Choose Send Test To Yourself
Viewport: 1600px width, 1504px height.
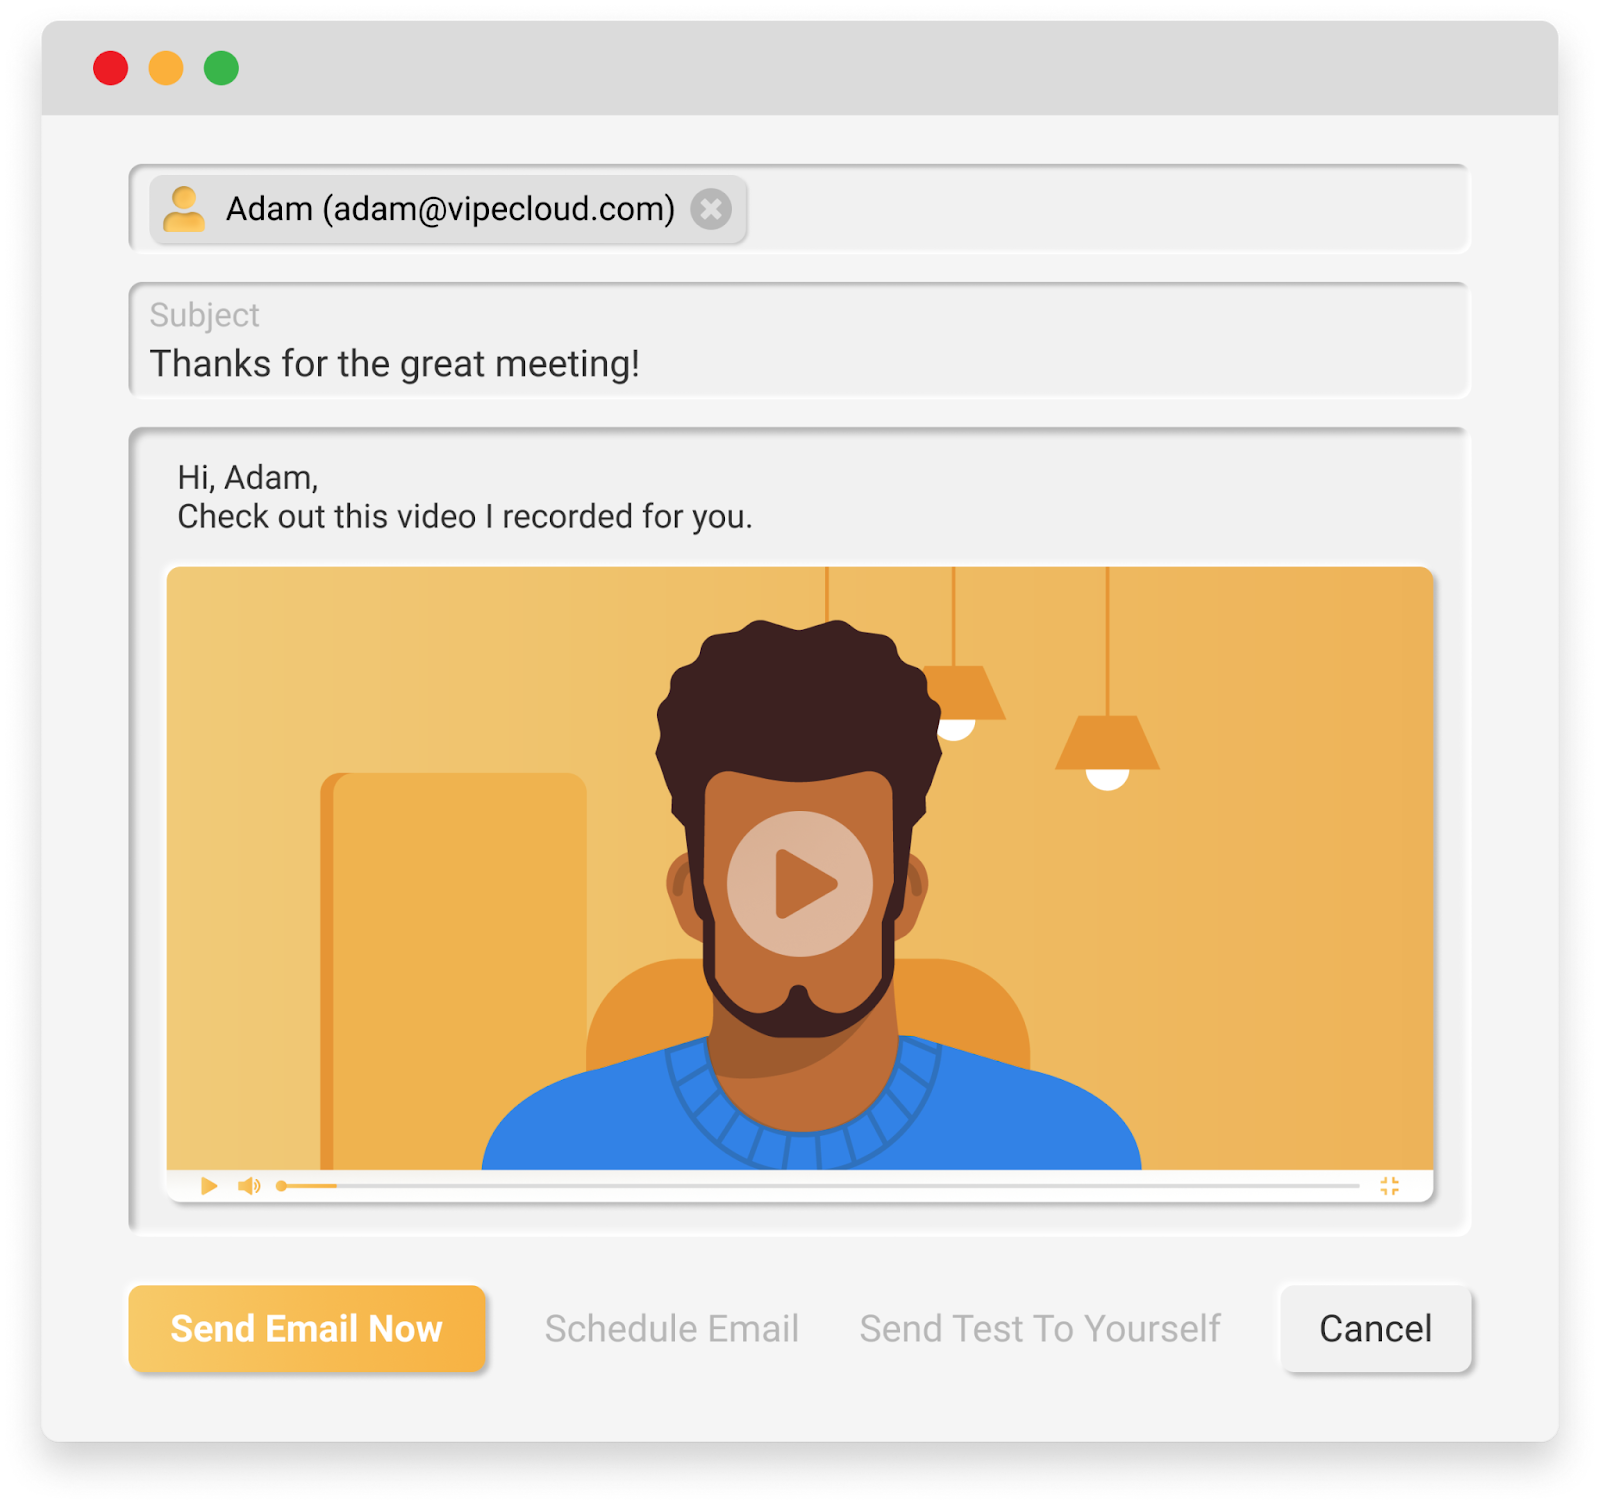point(1040,1329)
